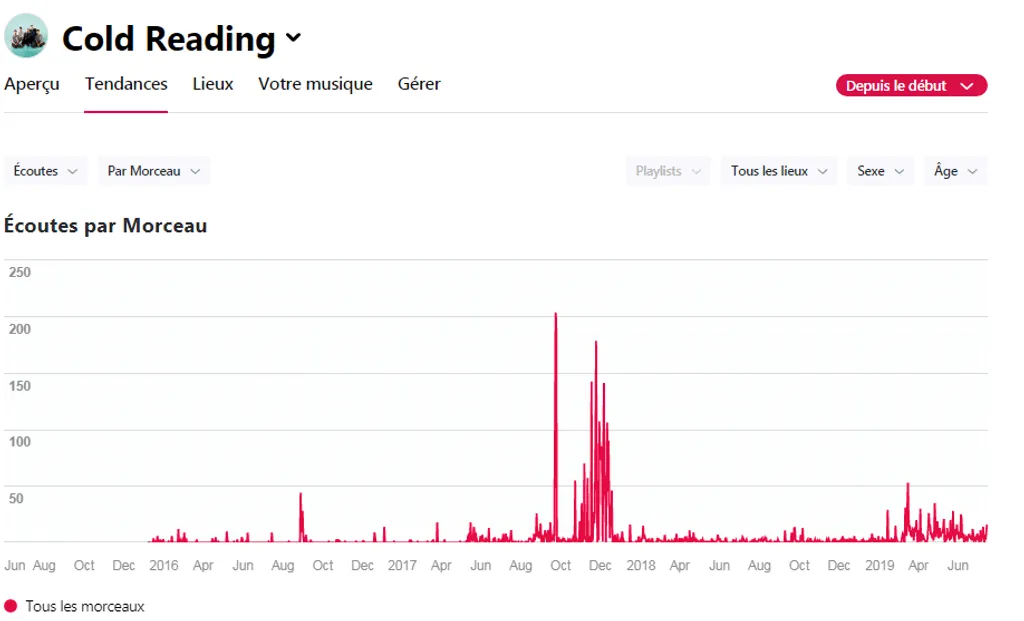The width and height of the screenshot is (1024, 621).
Task: Click the chart spike near Dec 2017
Action: click(596, 344)
